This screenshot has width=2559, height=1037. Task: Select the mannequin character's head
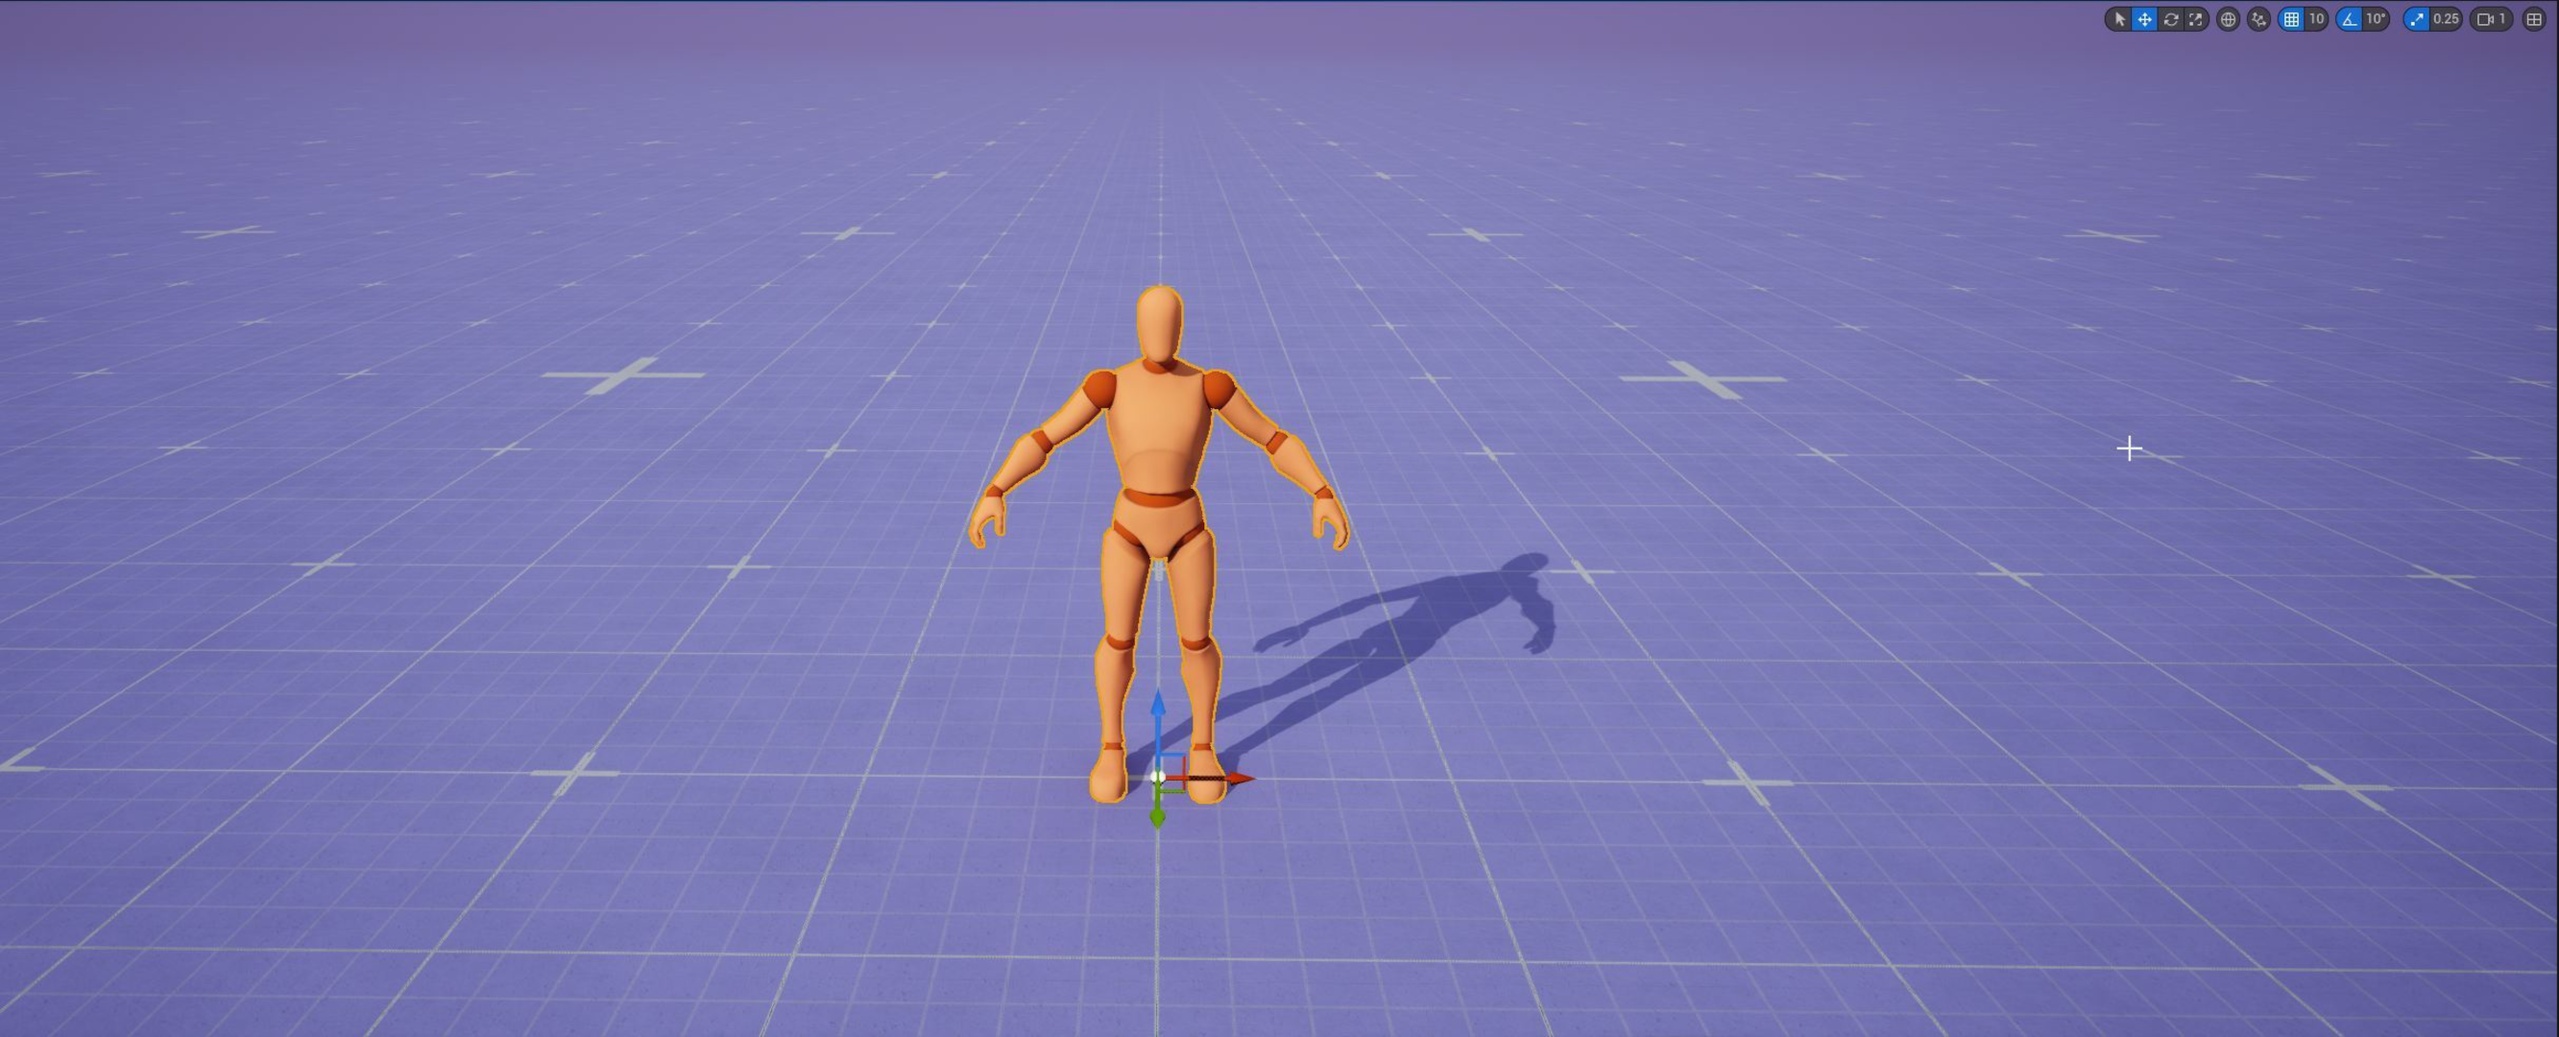coord(1159,324)
